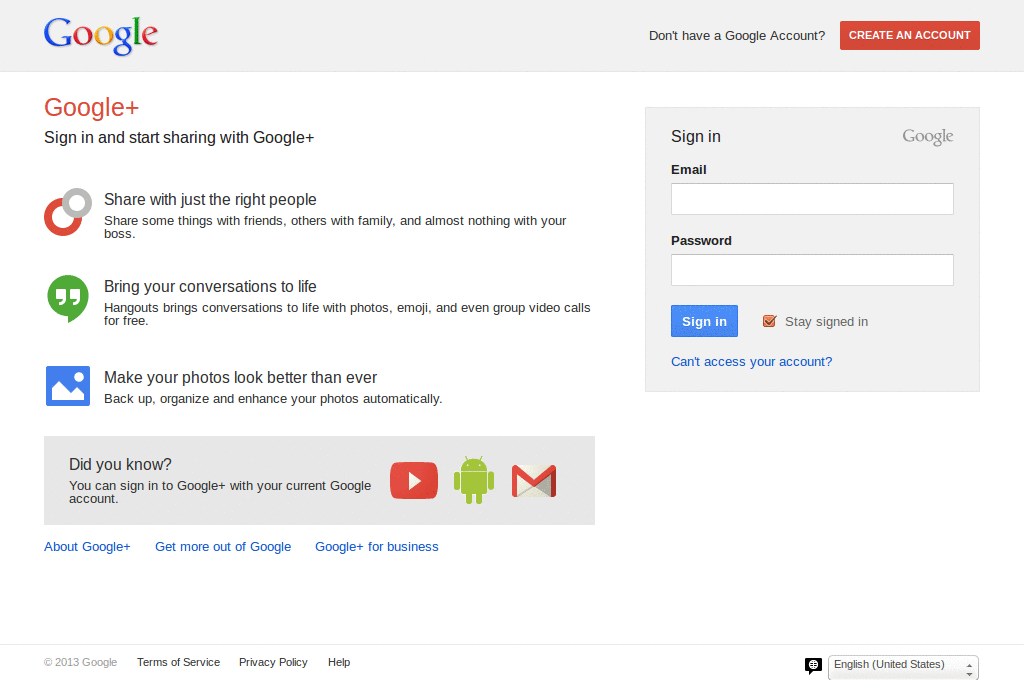Image resolution: width=1024 pixels, height=680 pixels.
Task: Focus the Email input field
Action: pyautogui.click(x=812, y=199)
